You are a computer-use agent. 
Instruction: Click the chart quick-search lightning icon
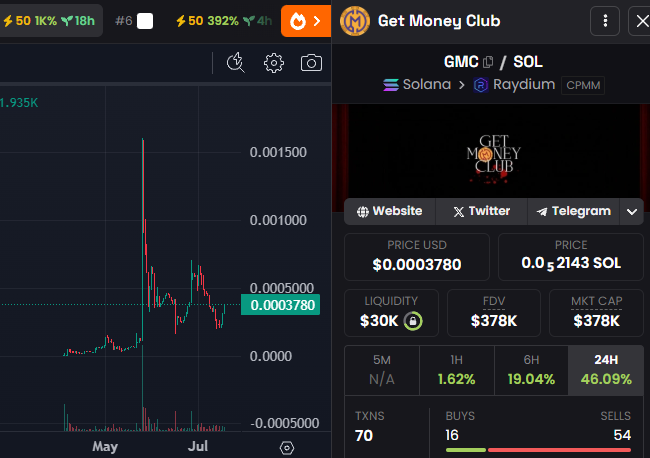click(x=235, y=63)
